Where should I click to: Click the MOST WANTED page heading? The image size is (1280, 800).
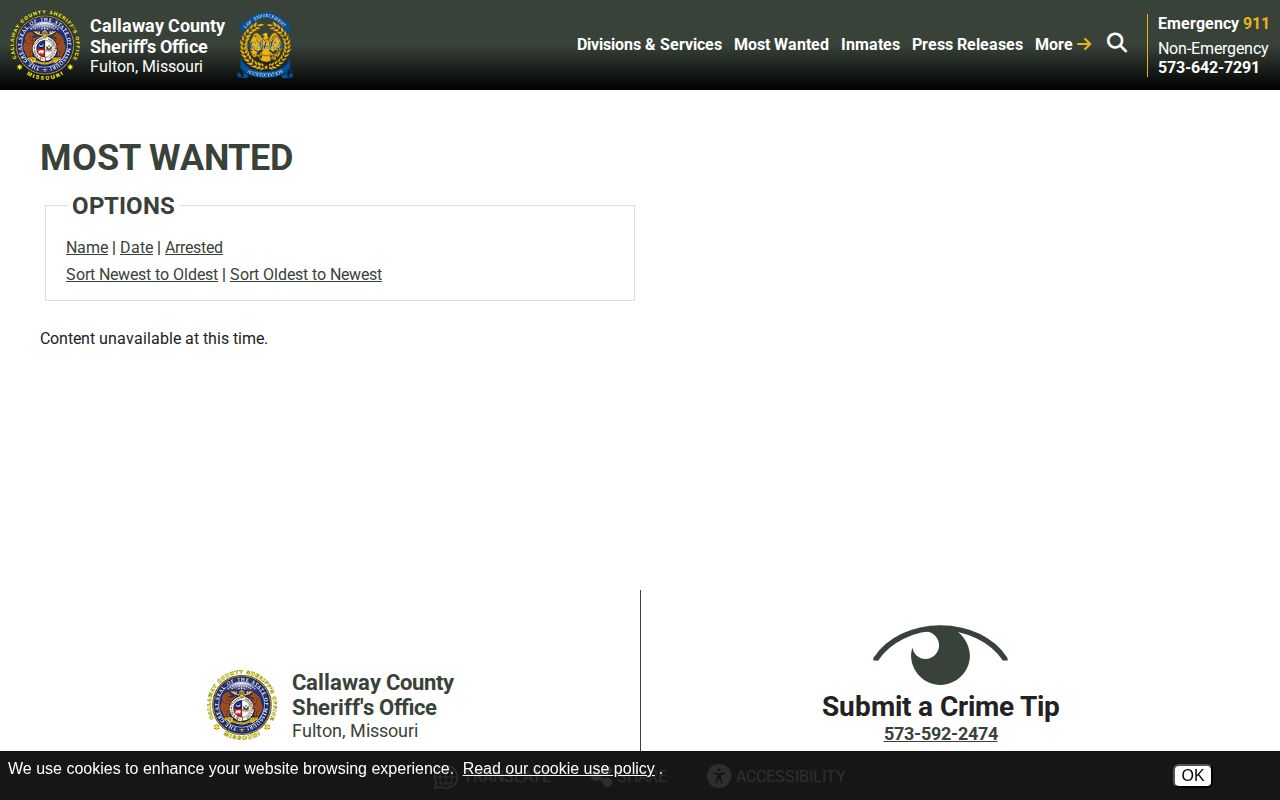point(166,157)
